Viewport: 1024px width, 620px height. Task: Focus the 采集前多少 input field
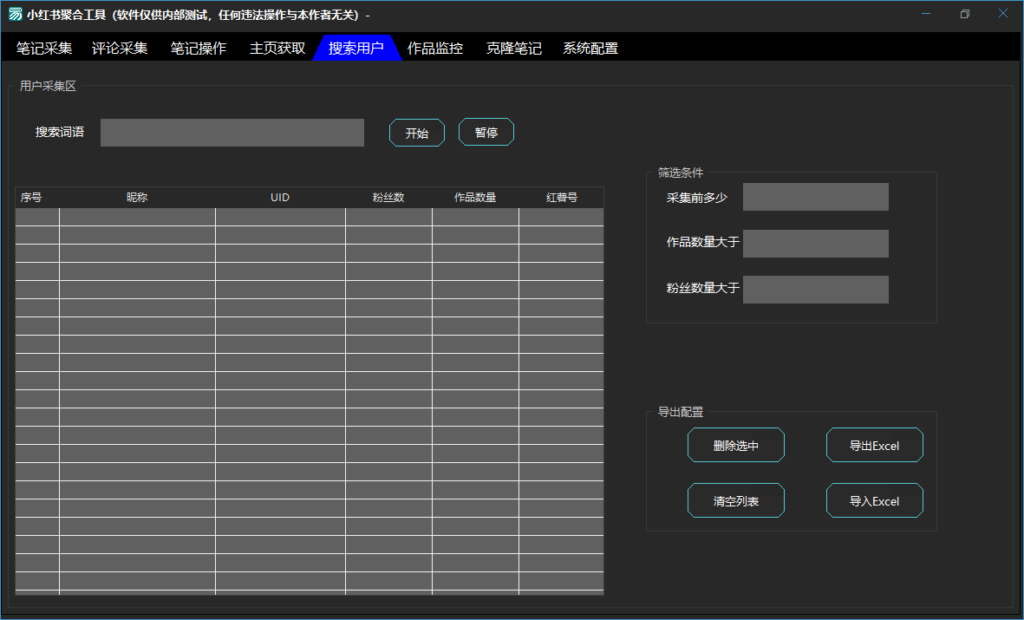[x=816, y=197]
